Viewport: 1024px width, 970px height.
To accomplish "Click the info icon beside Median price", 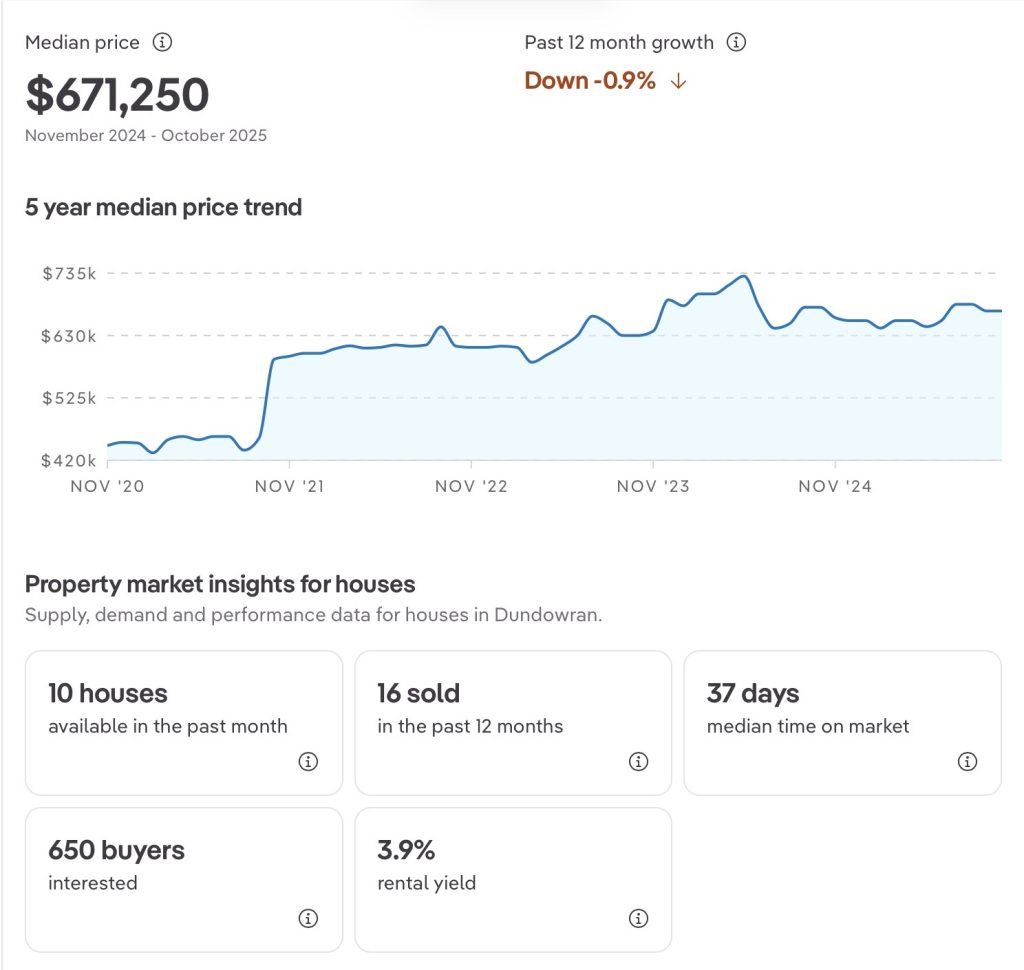I will coord(162,43).
